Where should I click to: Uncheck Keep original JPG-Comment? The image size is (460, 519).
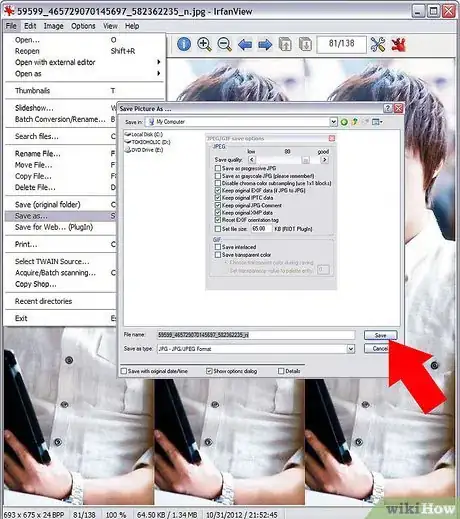218,205
